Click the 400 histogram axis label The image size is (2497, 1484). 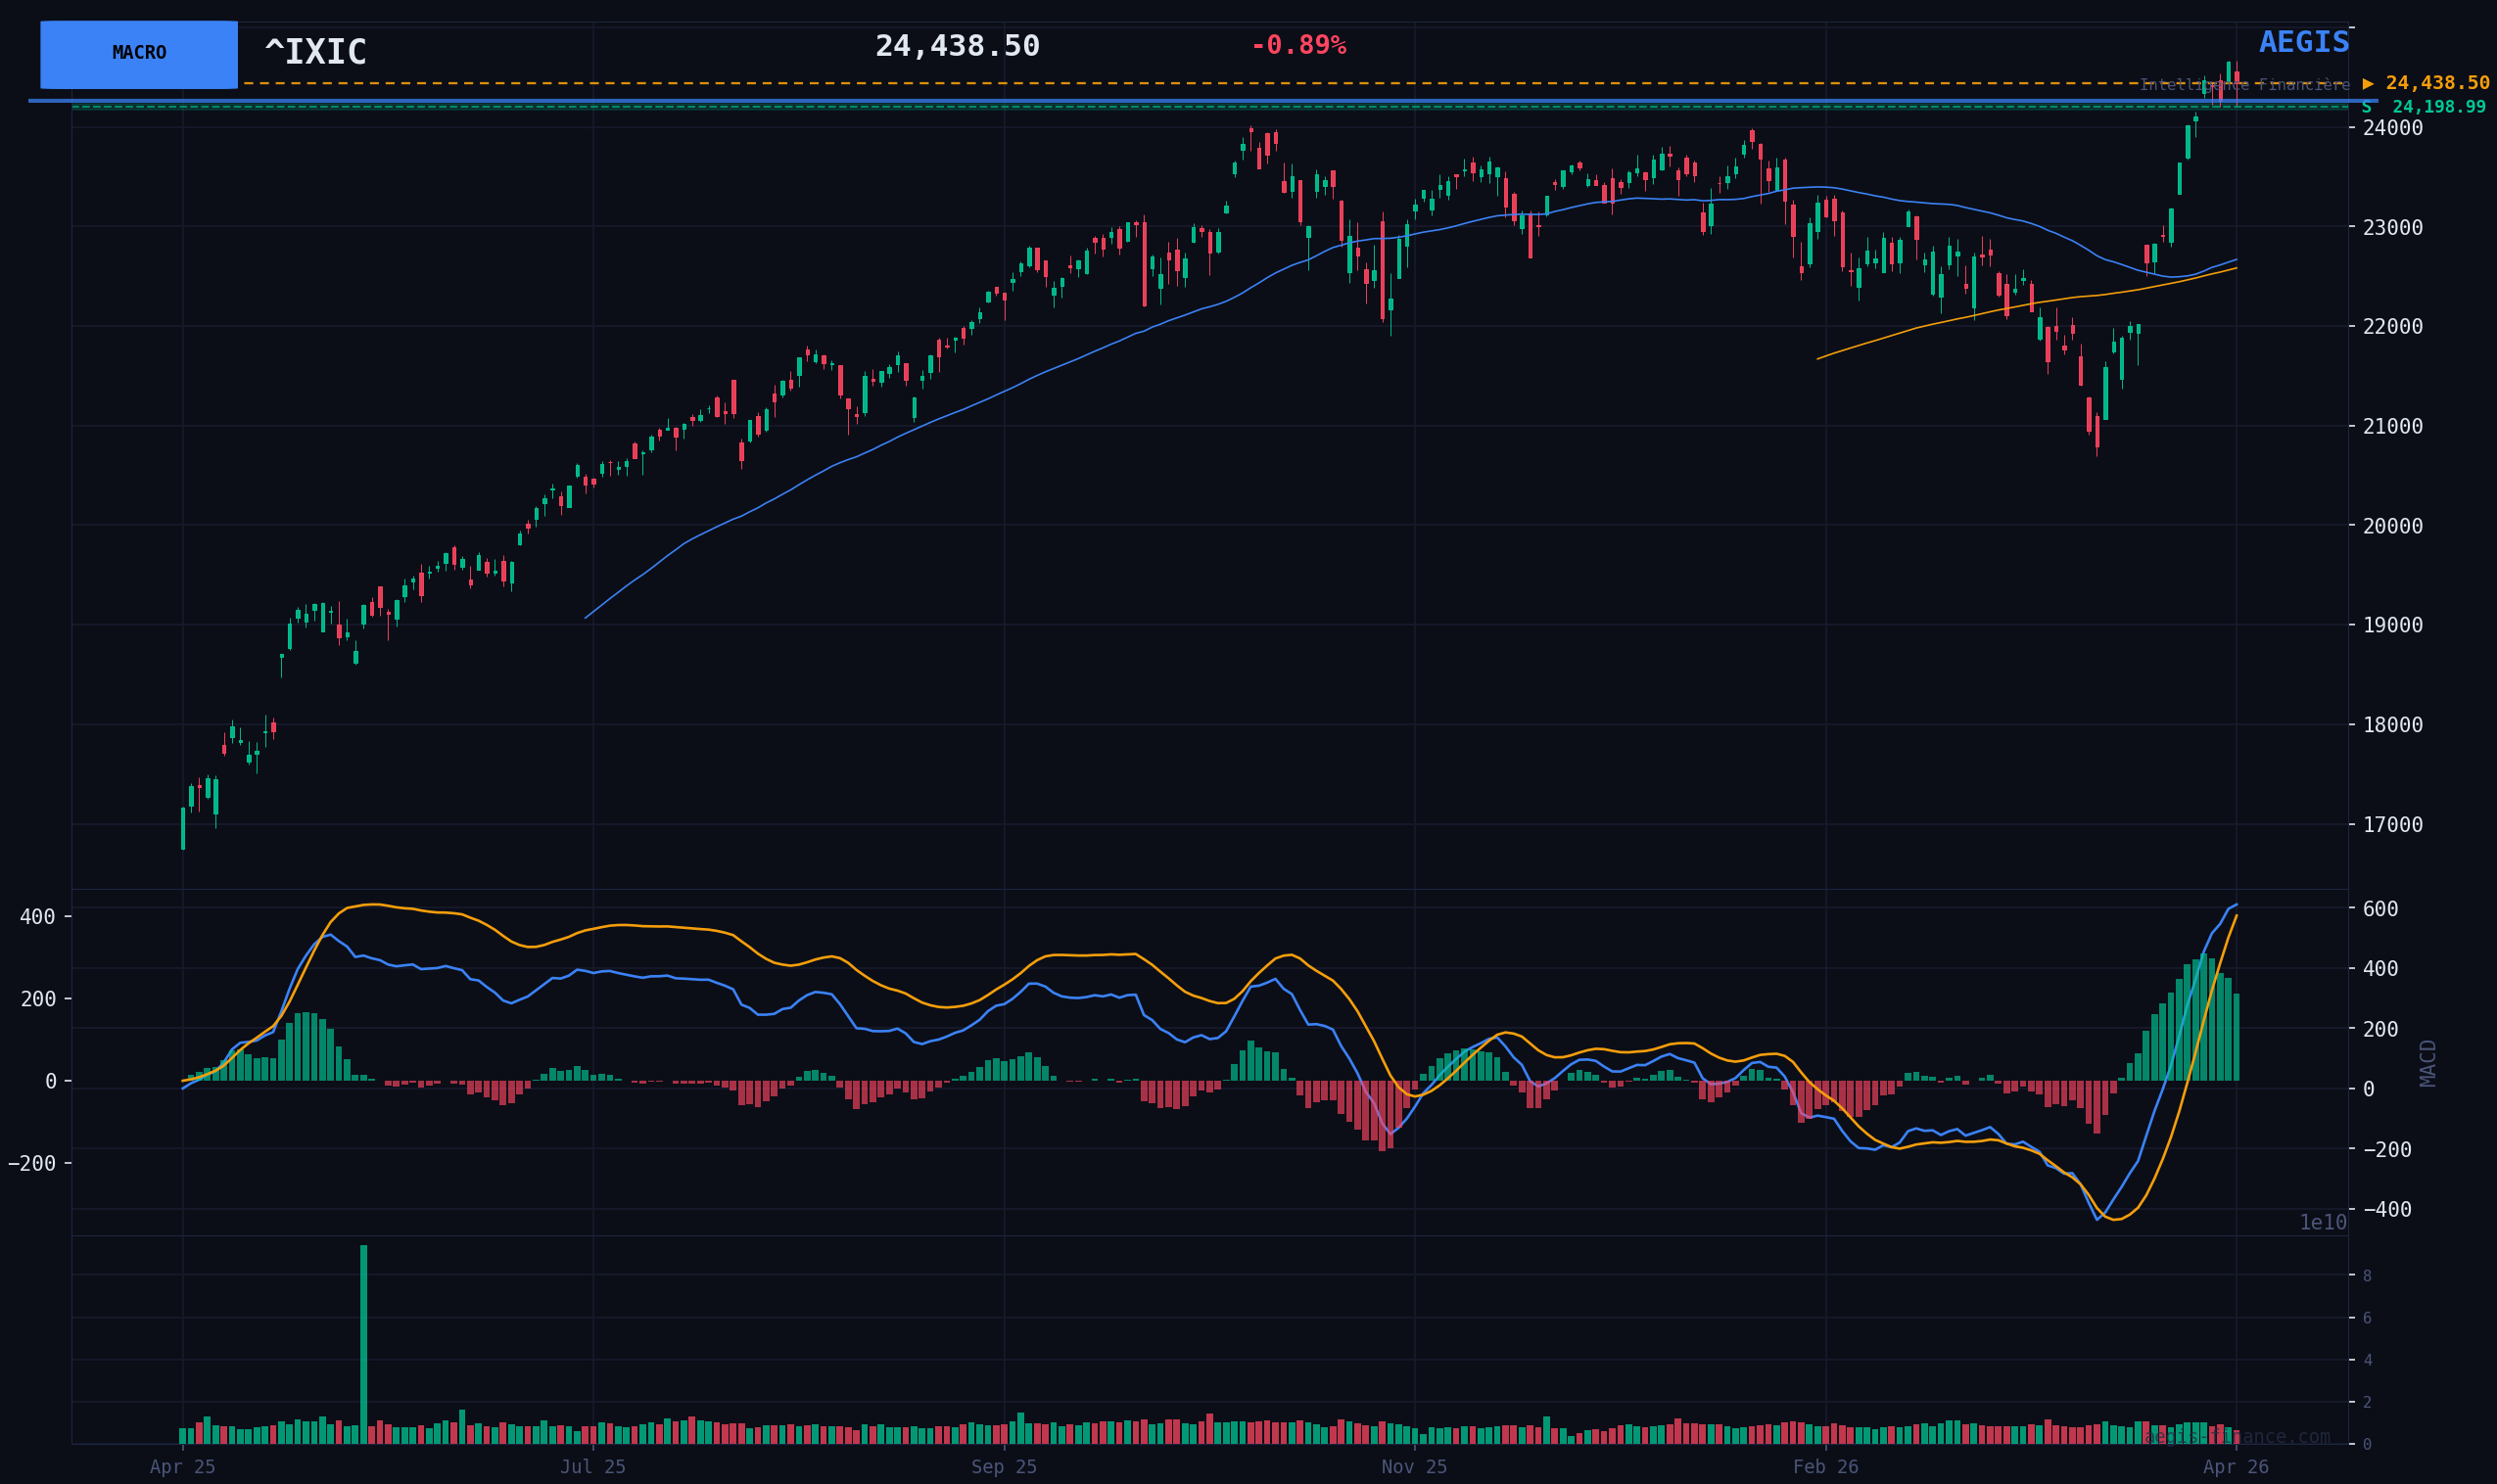point(38,917)
